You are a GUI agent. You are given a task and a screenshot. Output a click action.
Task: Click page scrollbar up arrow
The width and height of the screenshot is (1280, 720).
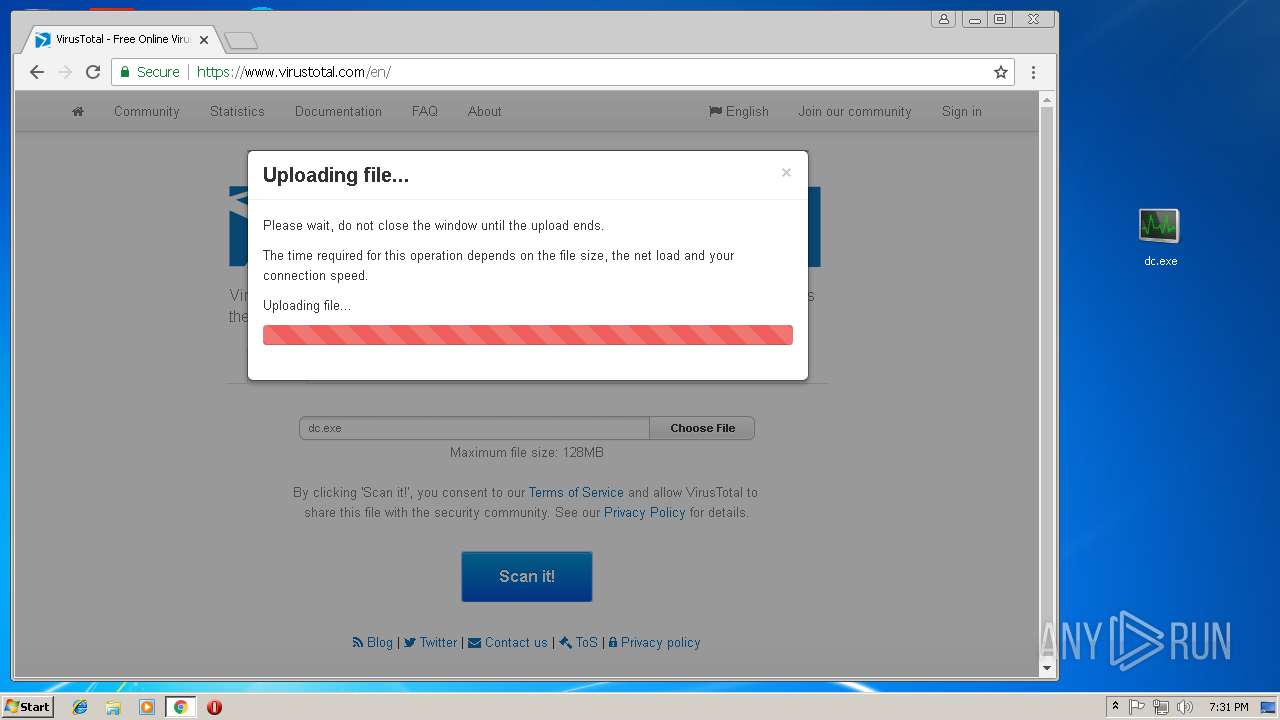1047,100
